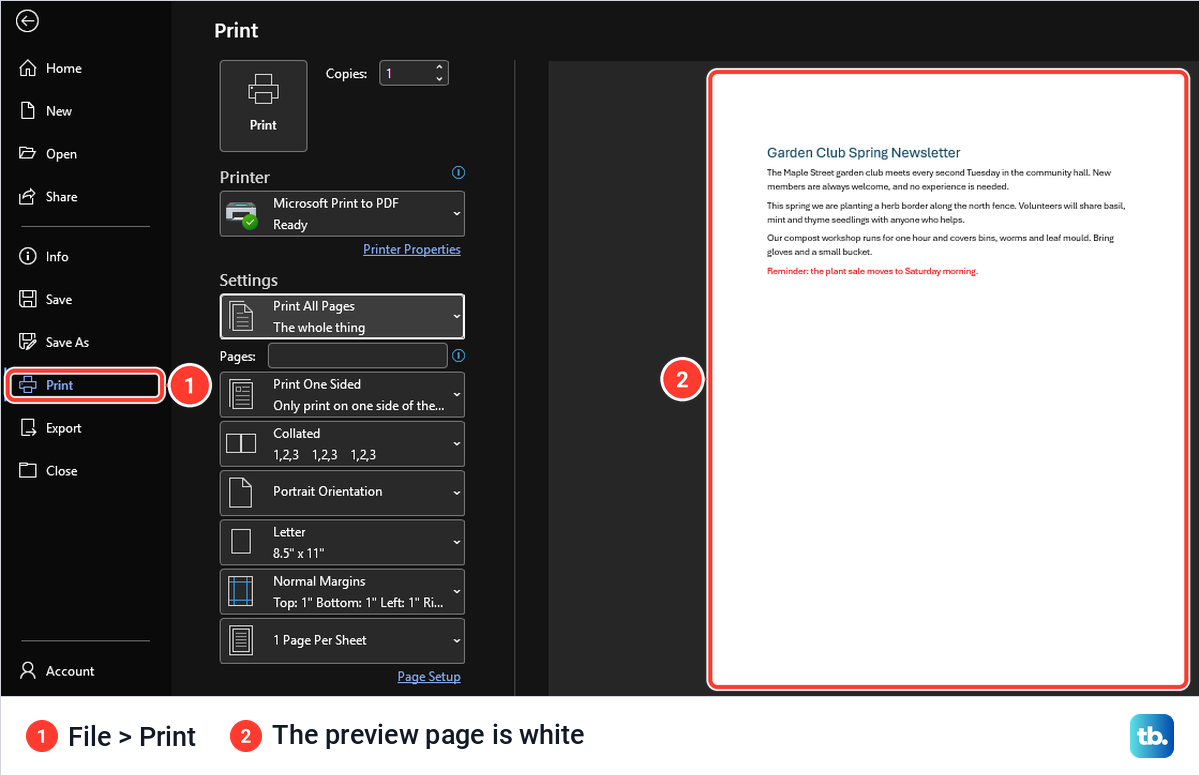
Task: Click the Save As icon
Action: [x=28, y=342]
